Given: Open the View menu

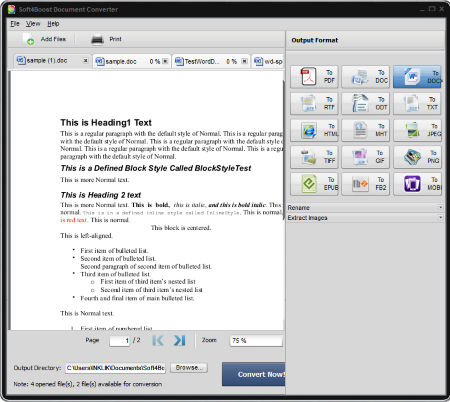Looking at the screenshot, I should click(x=33, y=24).
